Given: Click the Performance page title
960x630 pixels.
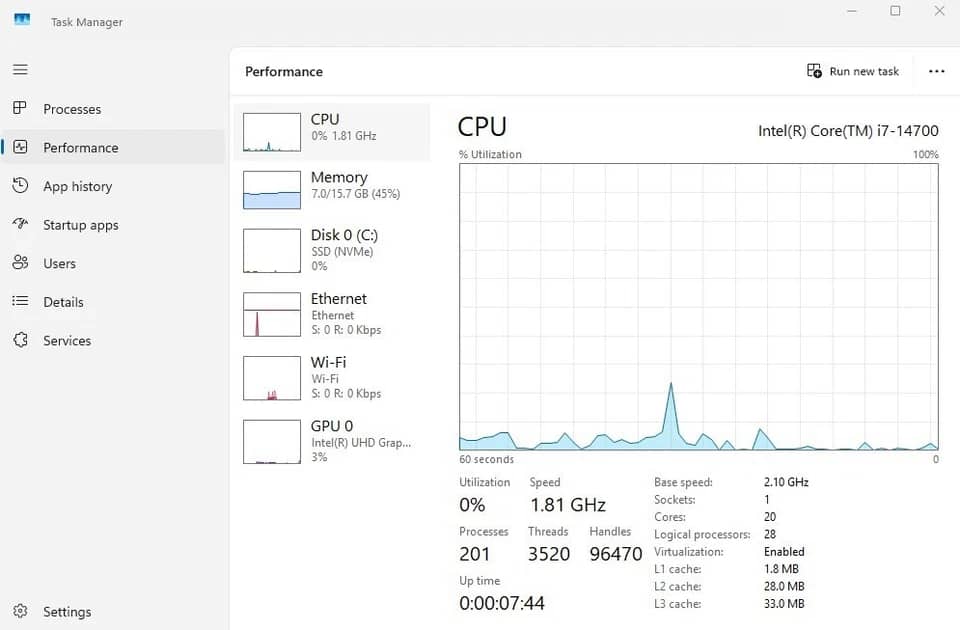Looking at the screenshot, I should tap(284, 72).
